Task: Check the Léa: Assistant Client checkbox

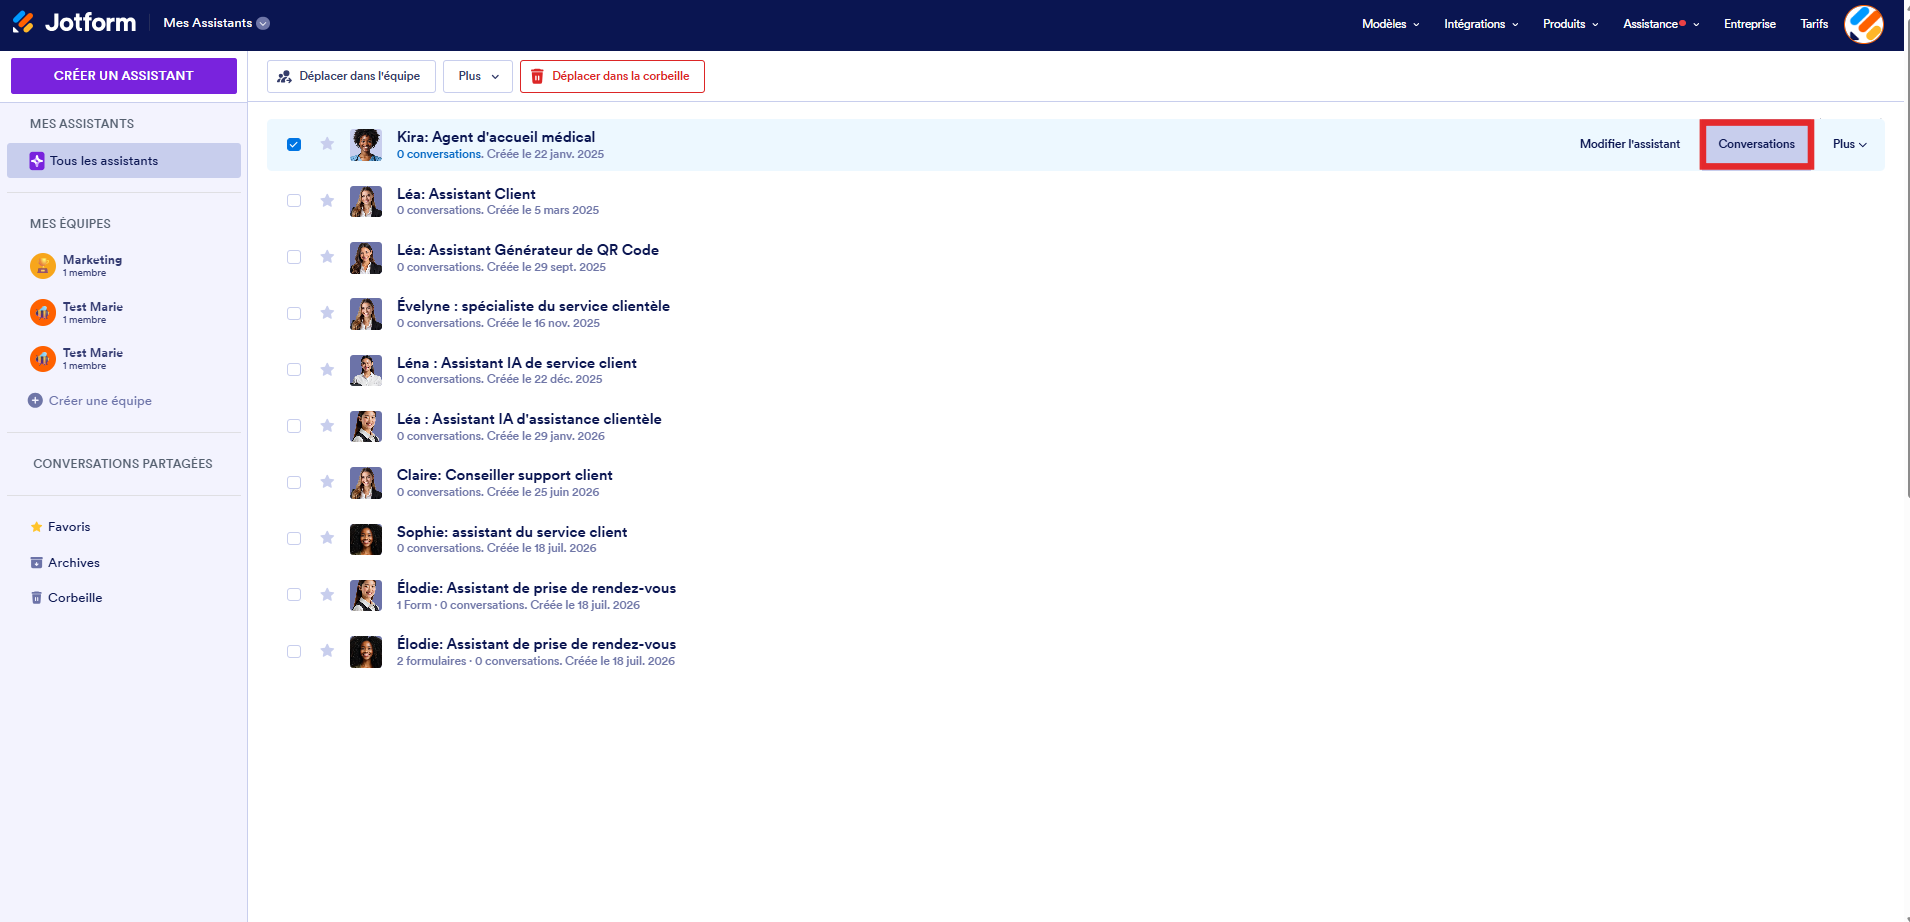Action: (x=294, y=201)
